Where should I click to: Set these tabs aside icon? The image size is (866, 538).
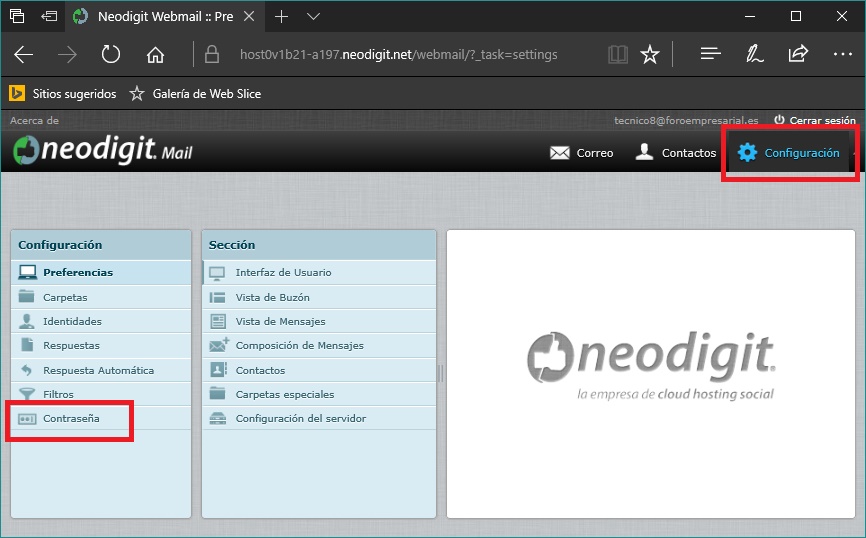coord(49,17)
